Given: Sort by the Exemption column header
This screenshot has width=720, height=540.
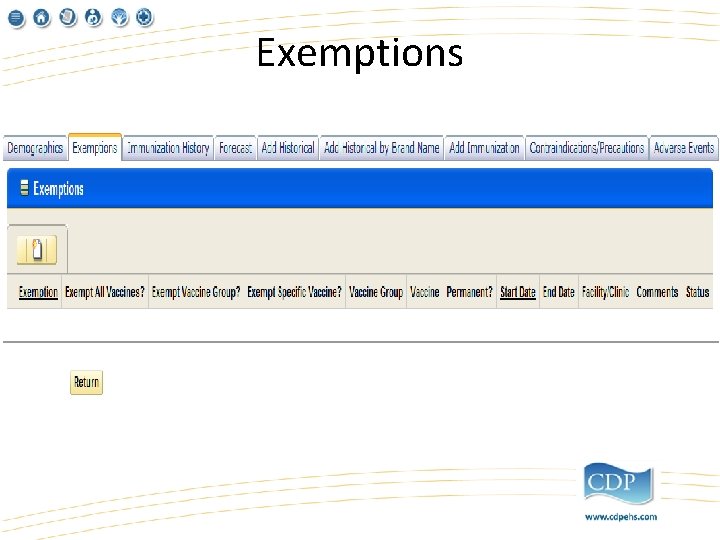Looking at the screenshot, I should (38, 292).
